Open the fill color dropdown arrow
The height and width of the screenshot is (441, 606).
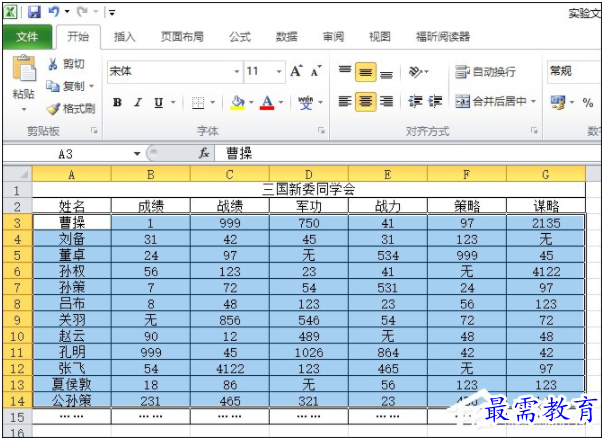[251, 102]
